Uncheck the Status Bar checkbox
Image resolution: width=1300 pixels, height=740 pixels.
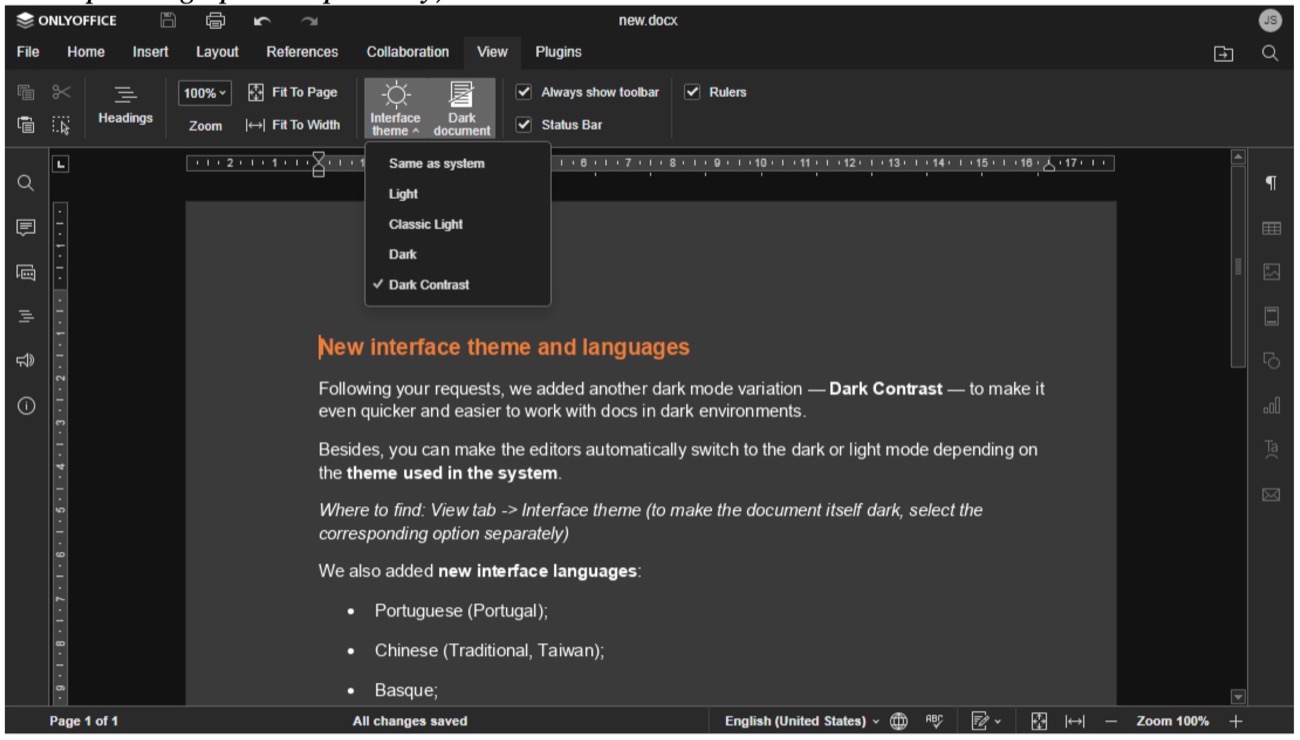pos(523,125)
